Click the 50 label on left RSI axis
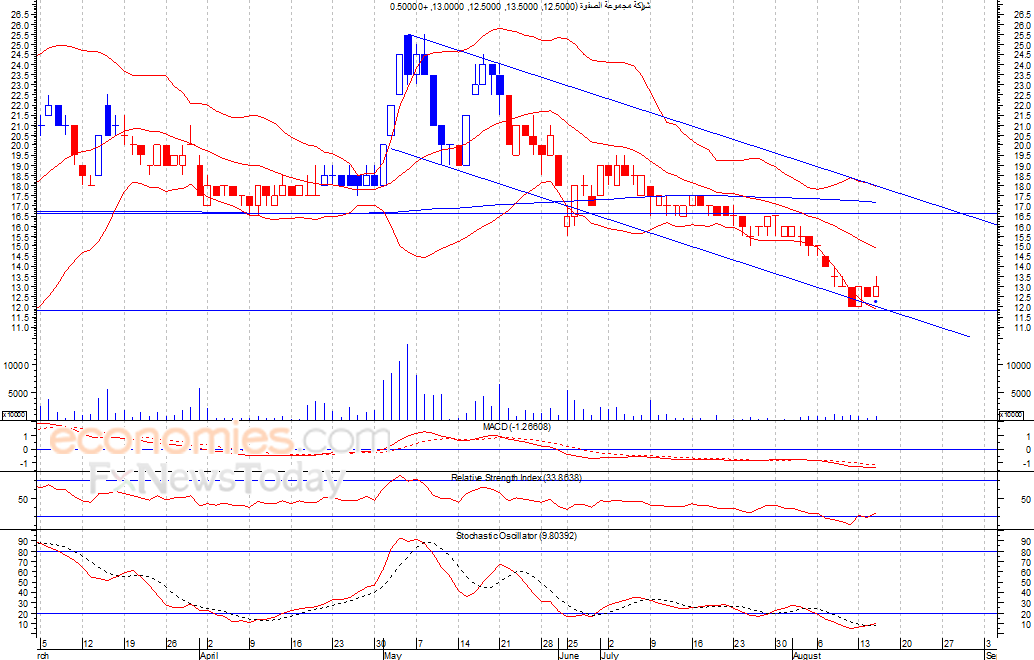This screenshot has width=1034, height=660. coord(24,499)
